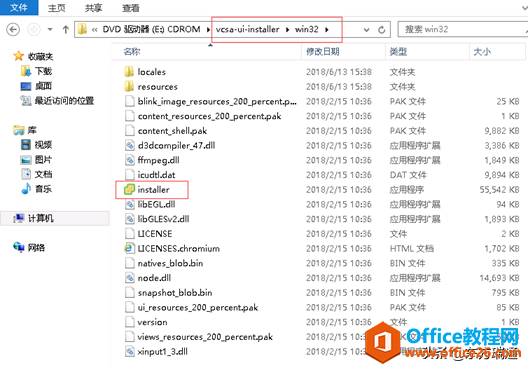Select natives_blob.bin file icon

[x=130, y=263]
